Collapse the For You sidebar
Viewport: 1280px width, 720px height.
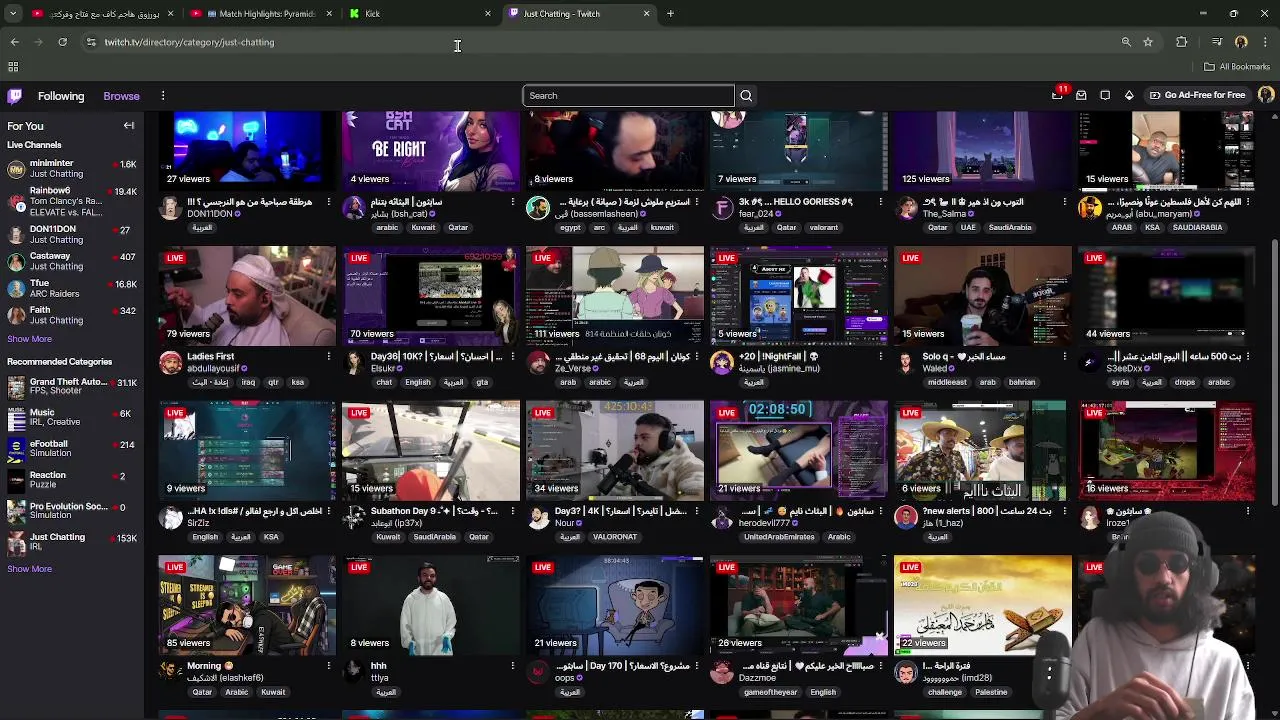[129, 126]
